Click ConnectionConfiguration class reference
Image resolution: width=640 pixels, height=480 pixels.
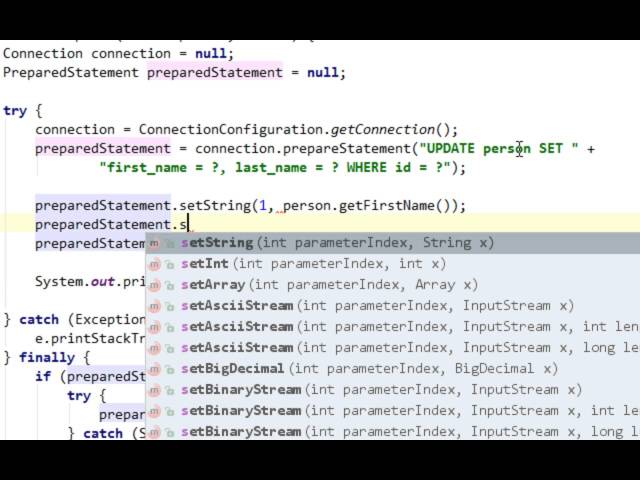pos(231,130)
